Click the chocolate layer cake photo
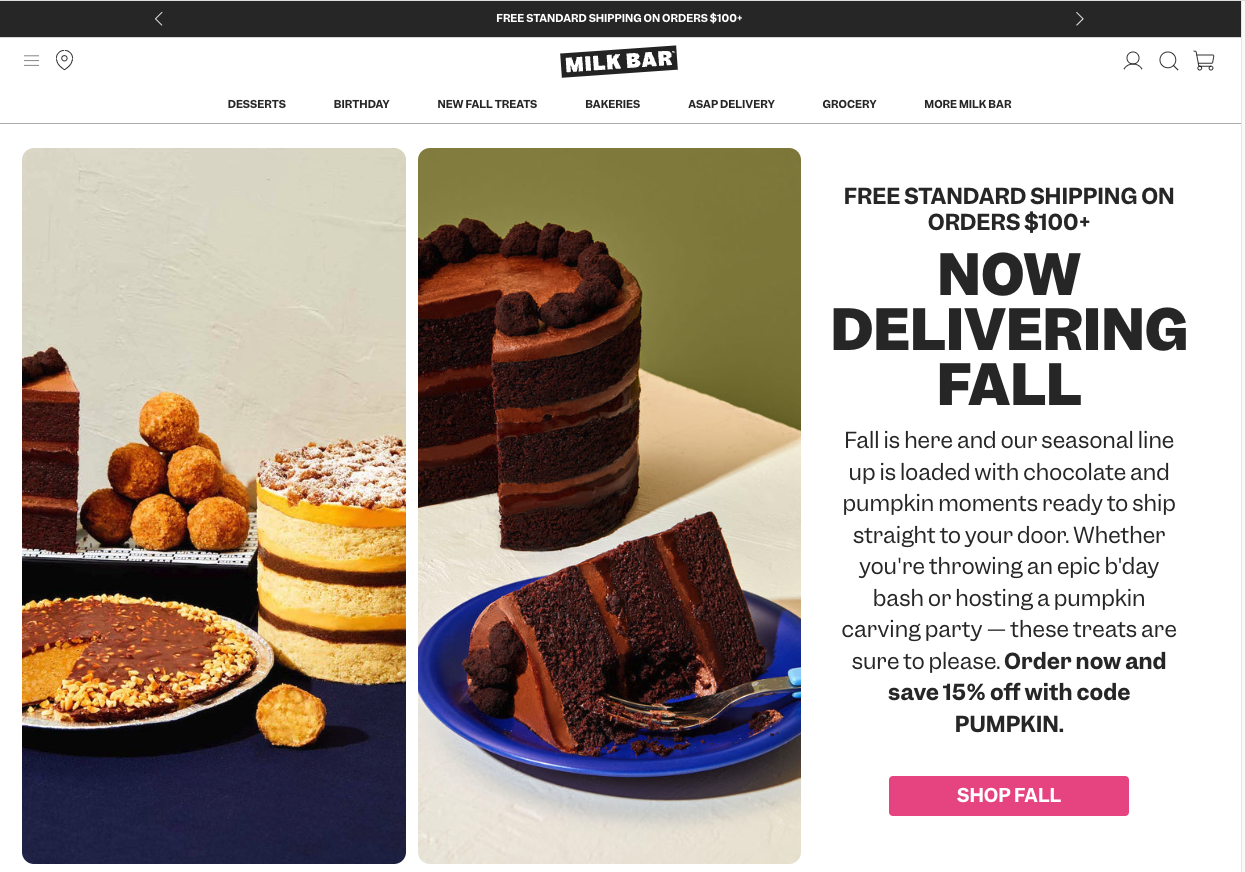The height and width of the screenshot is (872, 1245). 609,506
